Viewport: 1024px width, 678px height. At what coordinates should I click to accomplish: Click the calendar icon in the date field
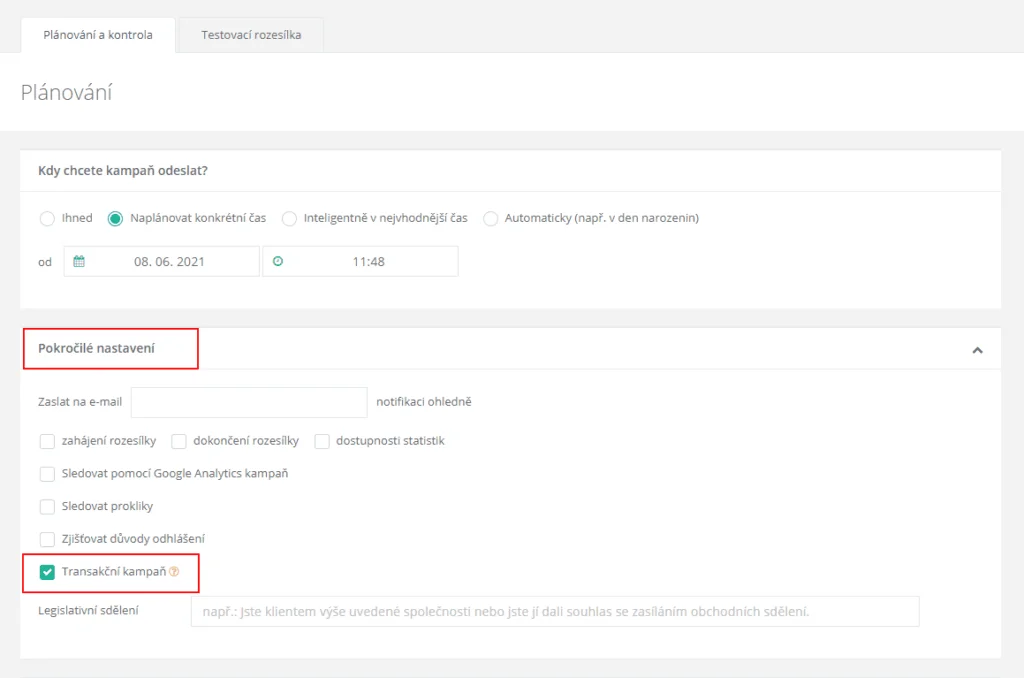tap(79, 261)
